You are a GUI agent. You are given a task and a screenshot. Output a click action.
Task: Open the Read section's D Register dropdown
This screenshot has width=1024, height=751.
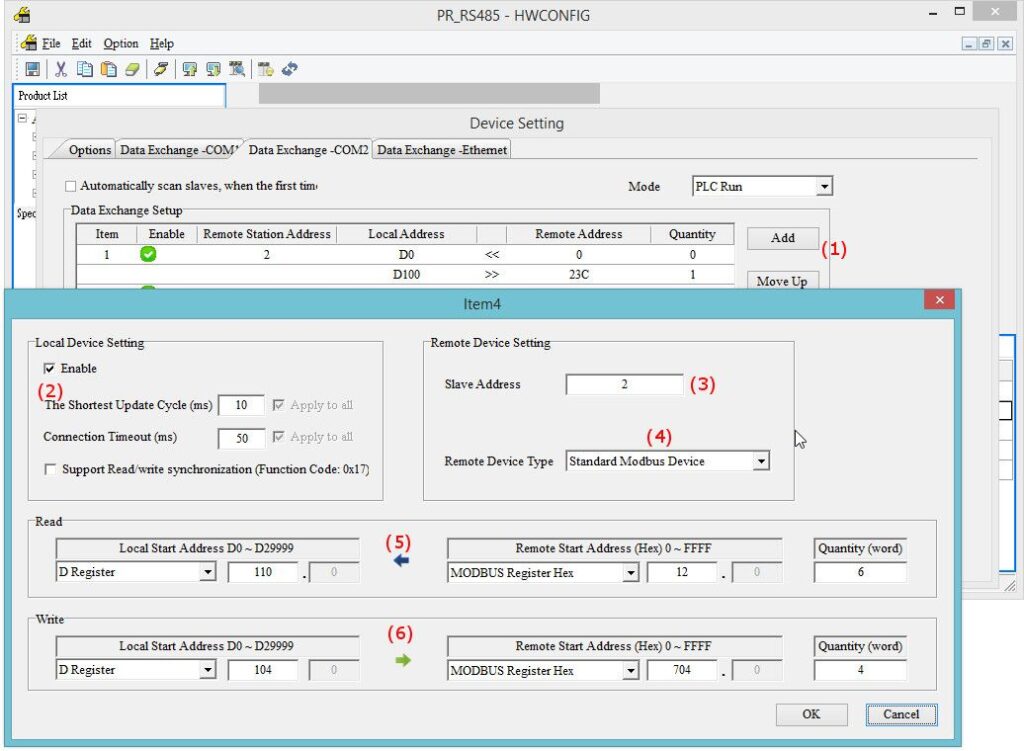pos(207,572)
